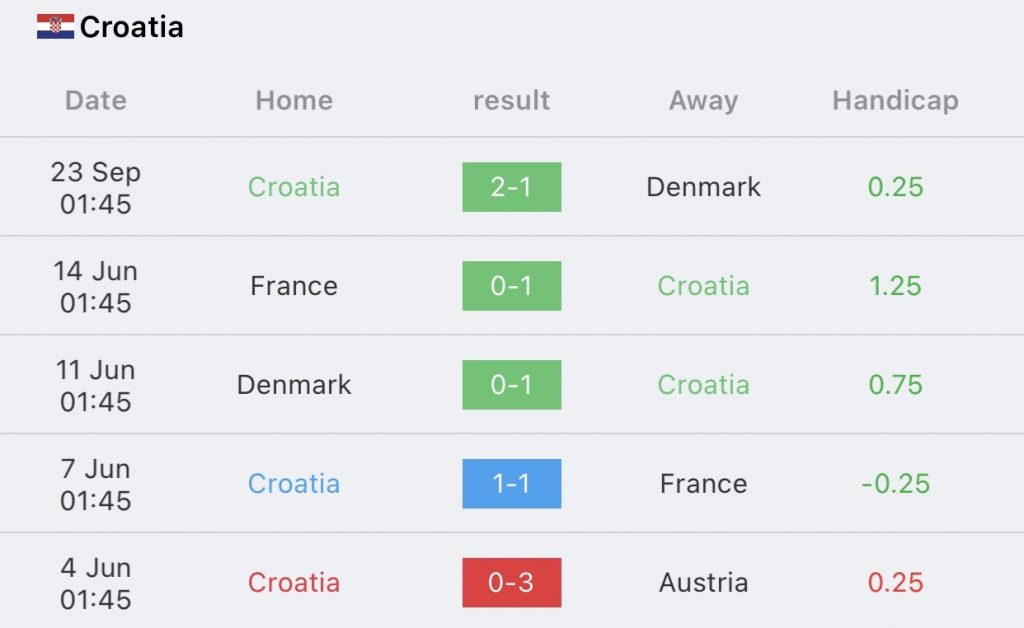Open France away team on 7 Jun
Viewport: 1024px width, 628px height.
point(703,484)
